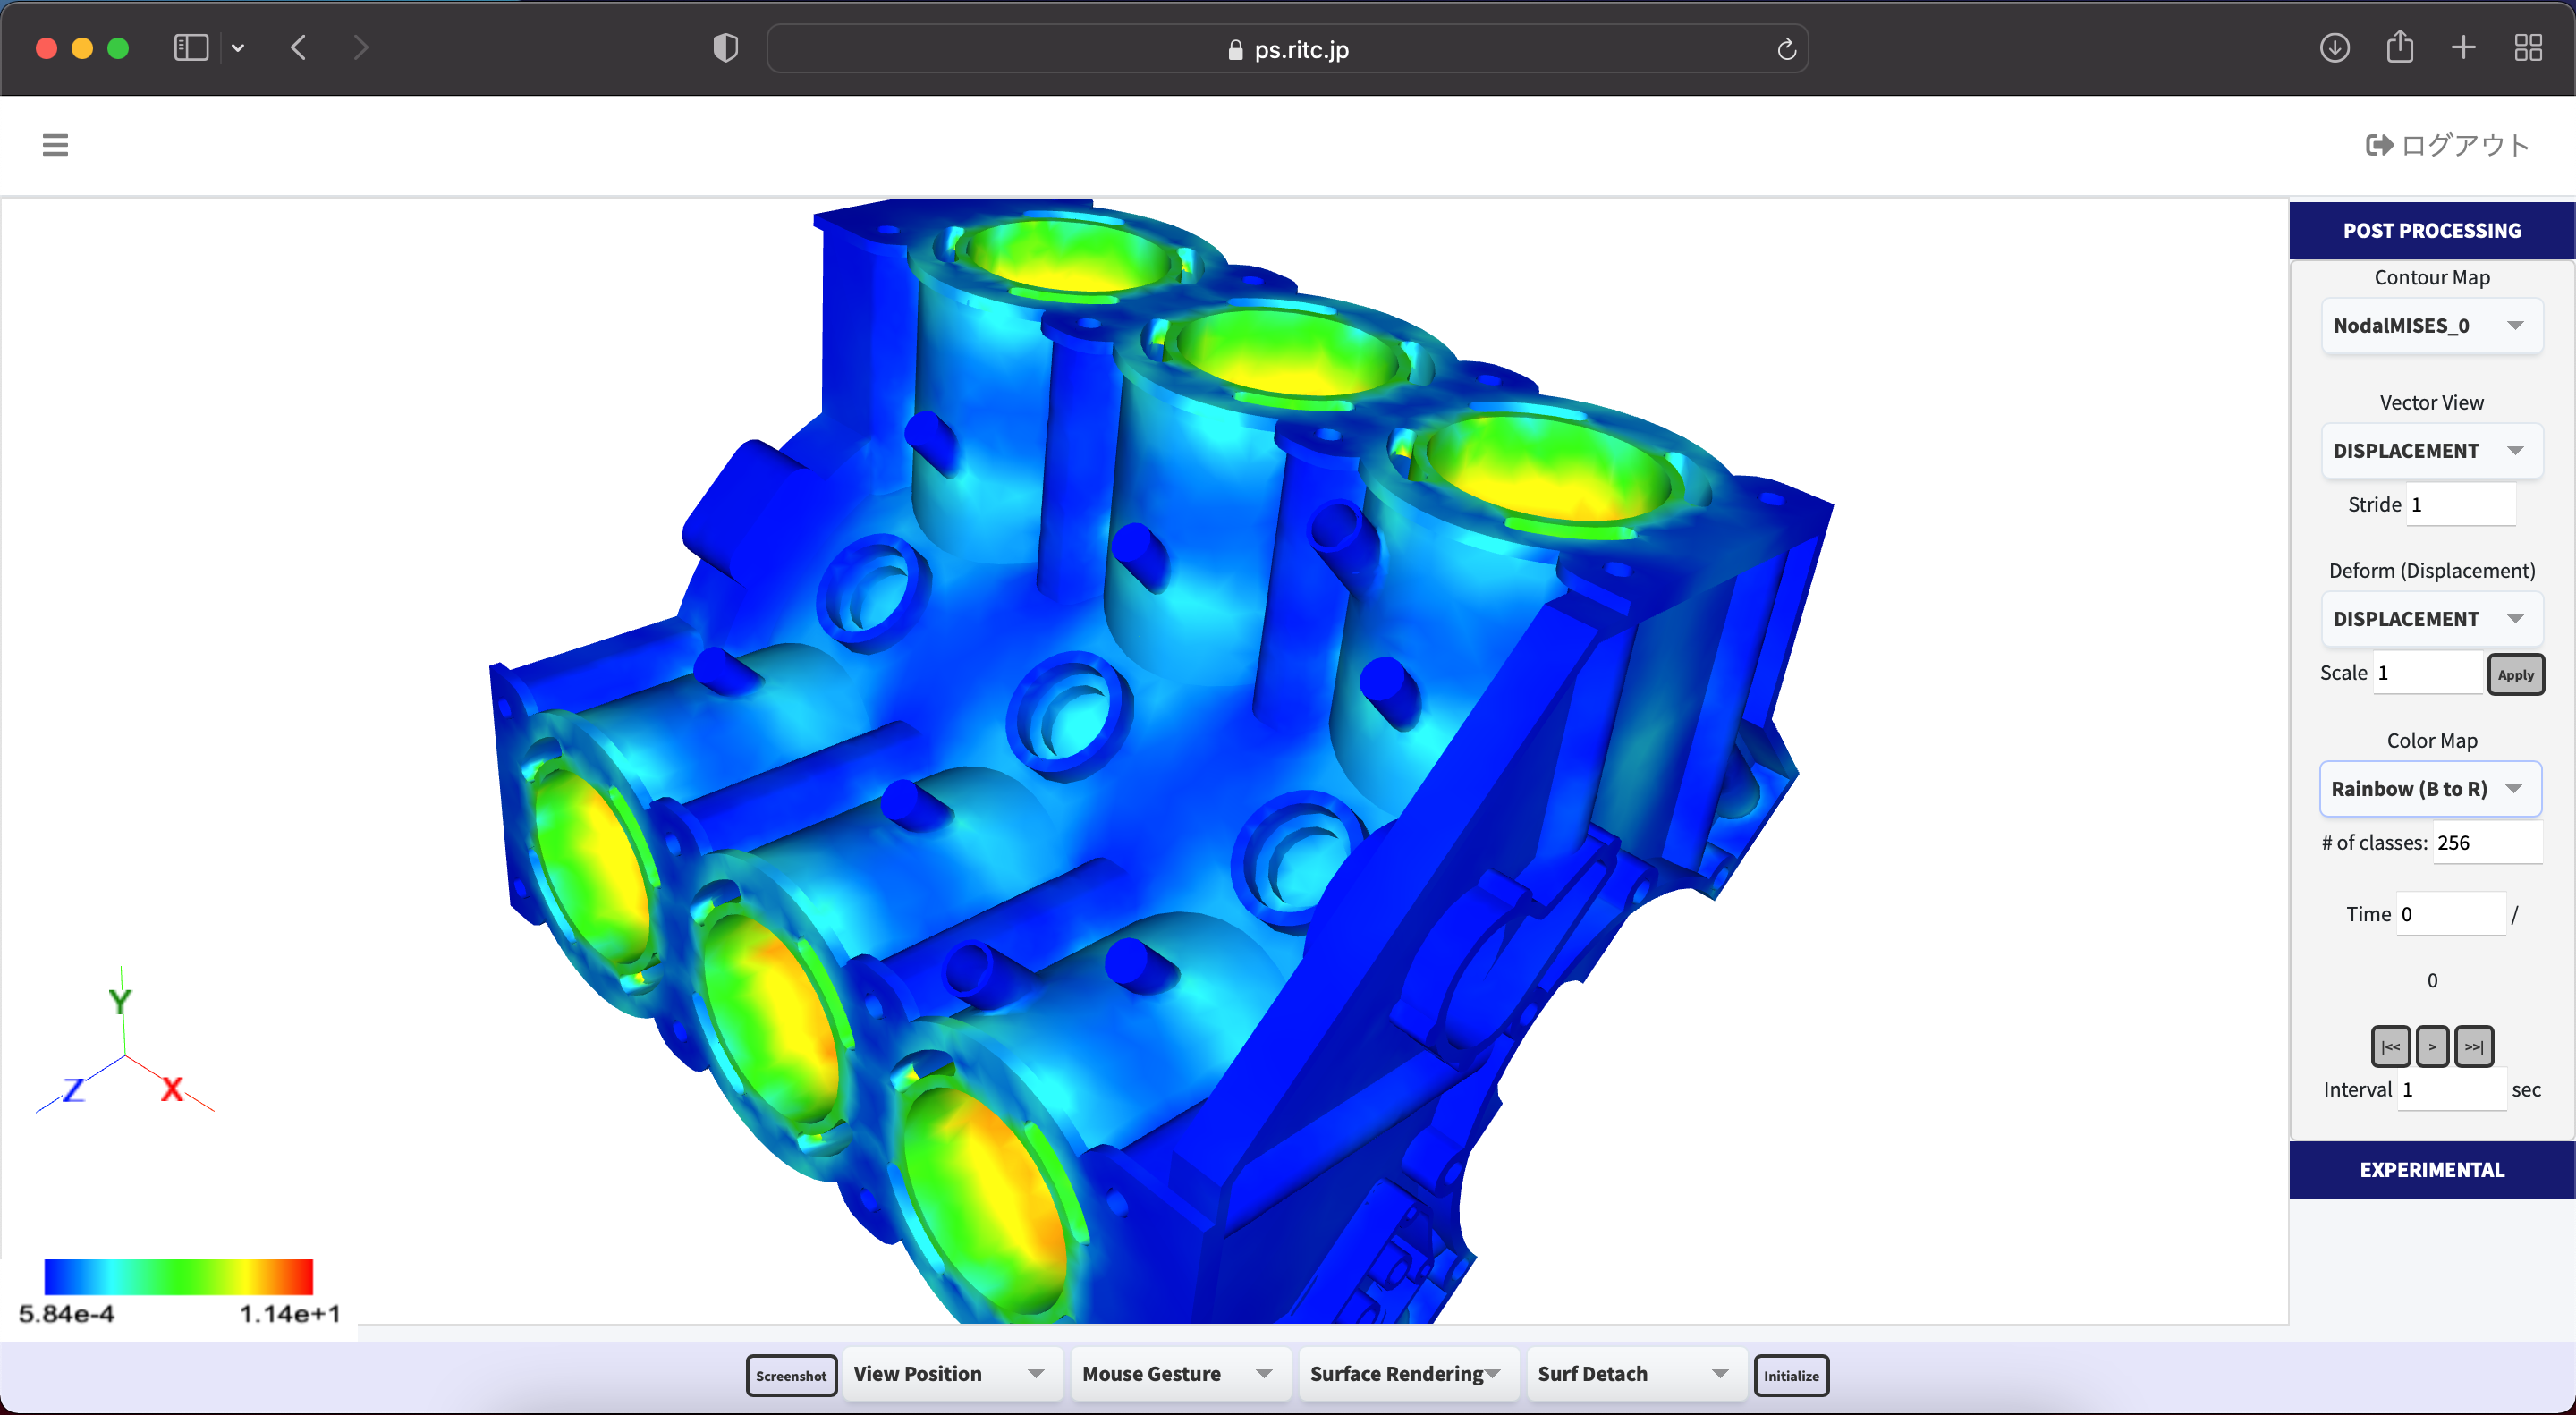Open a new browser tab

pos(2464,47)
